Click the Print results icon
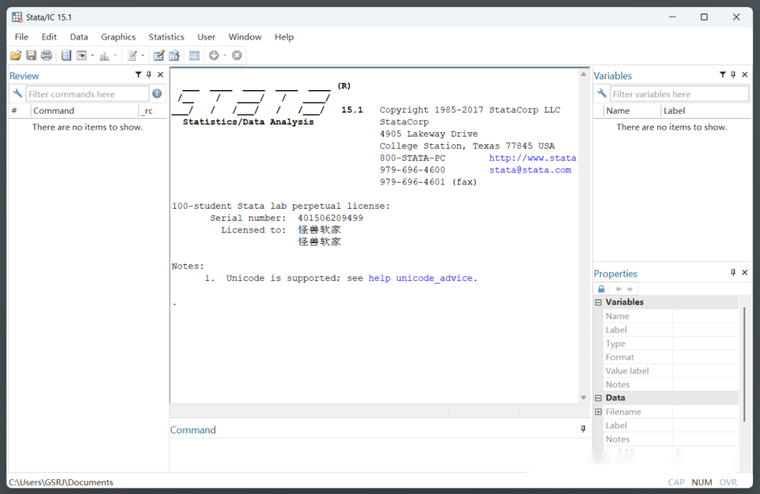Viewport: 760px width, 494px height. (47, 56)
